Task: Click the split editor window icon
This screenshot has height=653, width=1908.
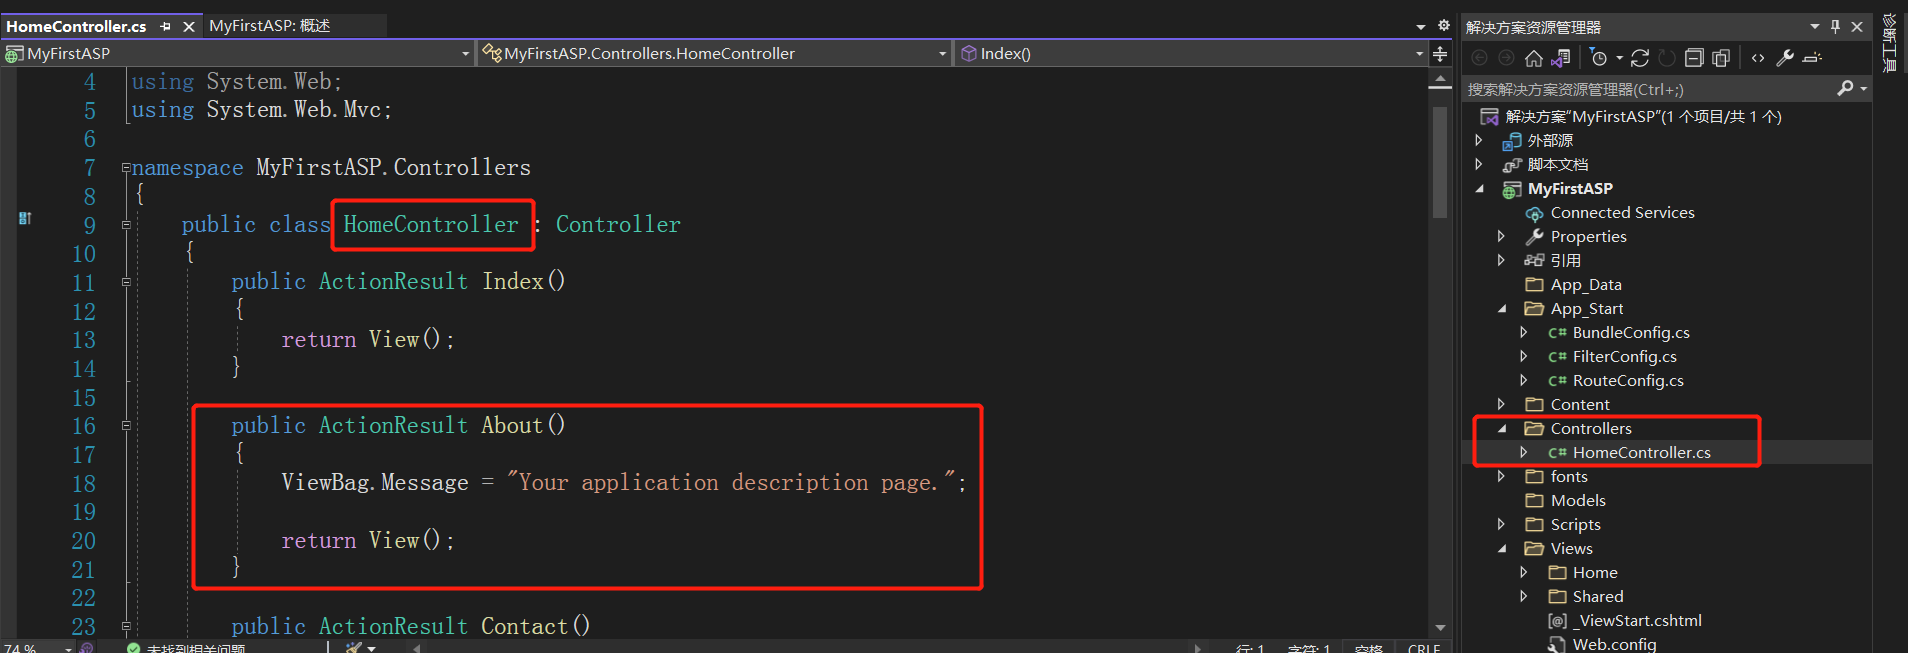Action: tap(1440, 54)
